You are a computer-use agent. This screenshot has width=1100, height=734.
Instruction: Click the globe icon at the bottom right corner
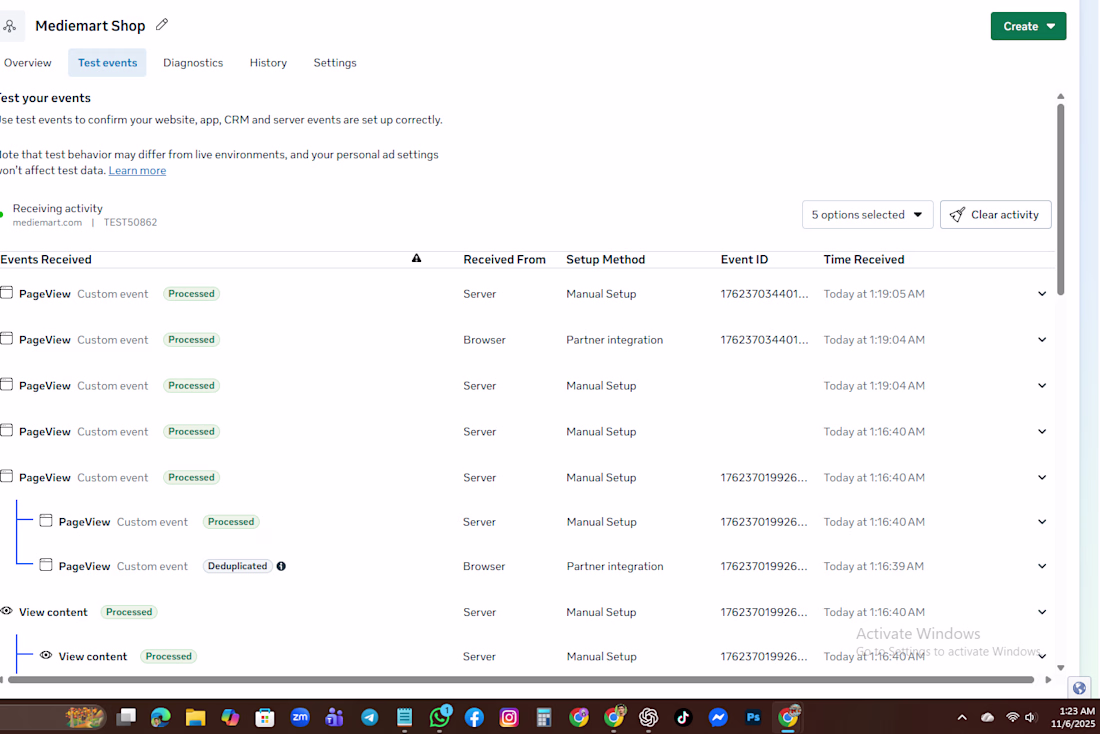click(1079, 688)
